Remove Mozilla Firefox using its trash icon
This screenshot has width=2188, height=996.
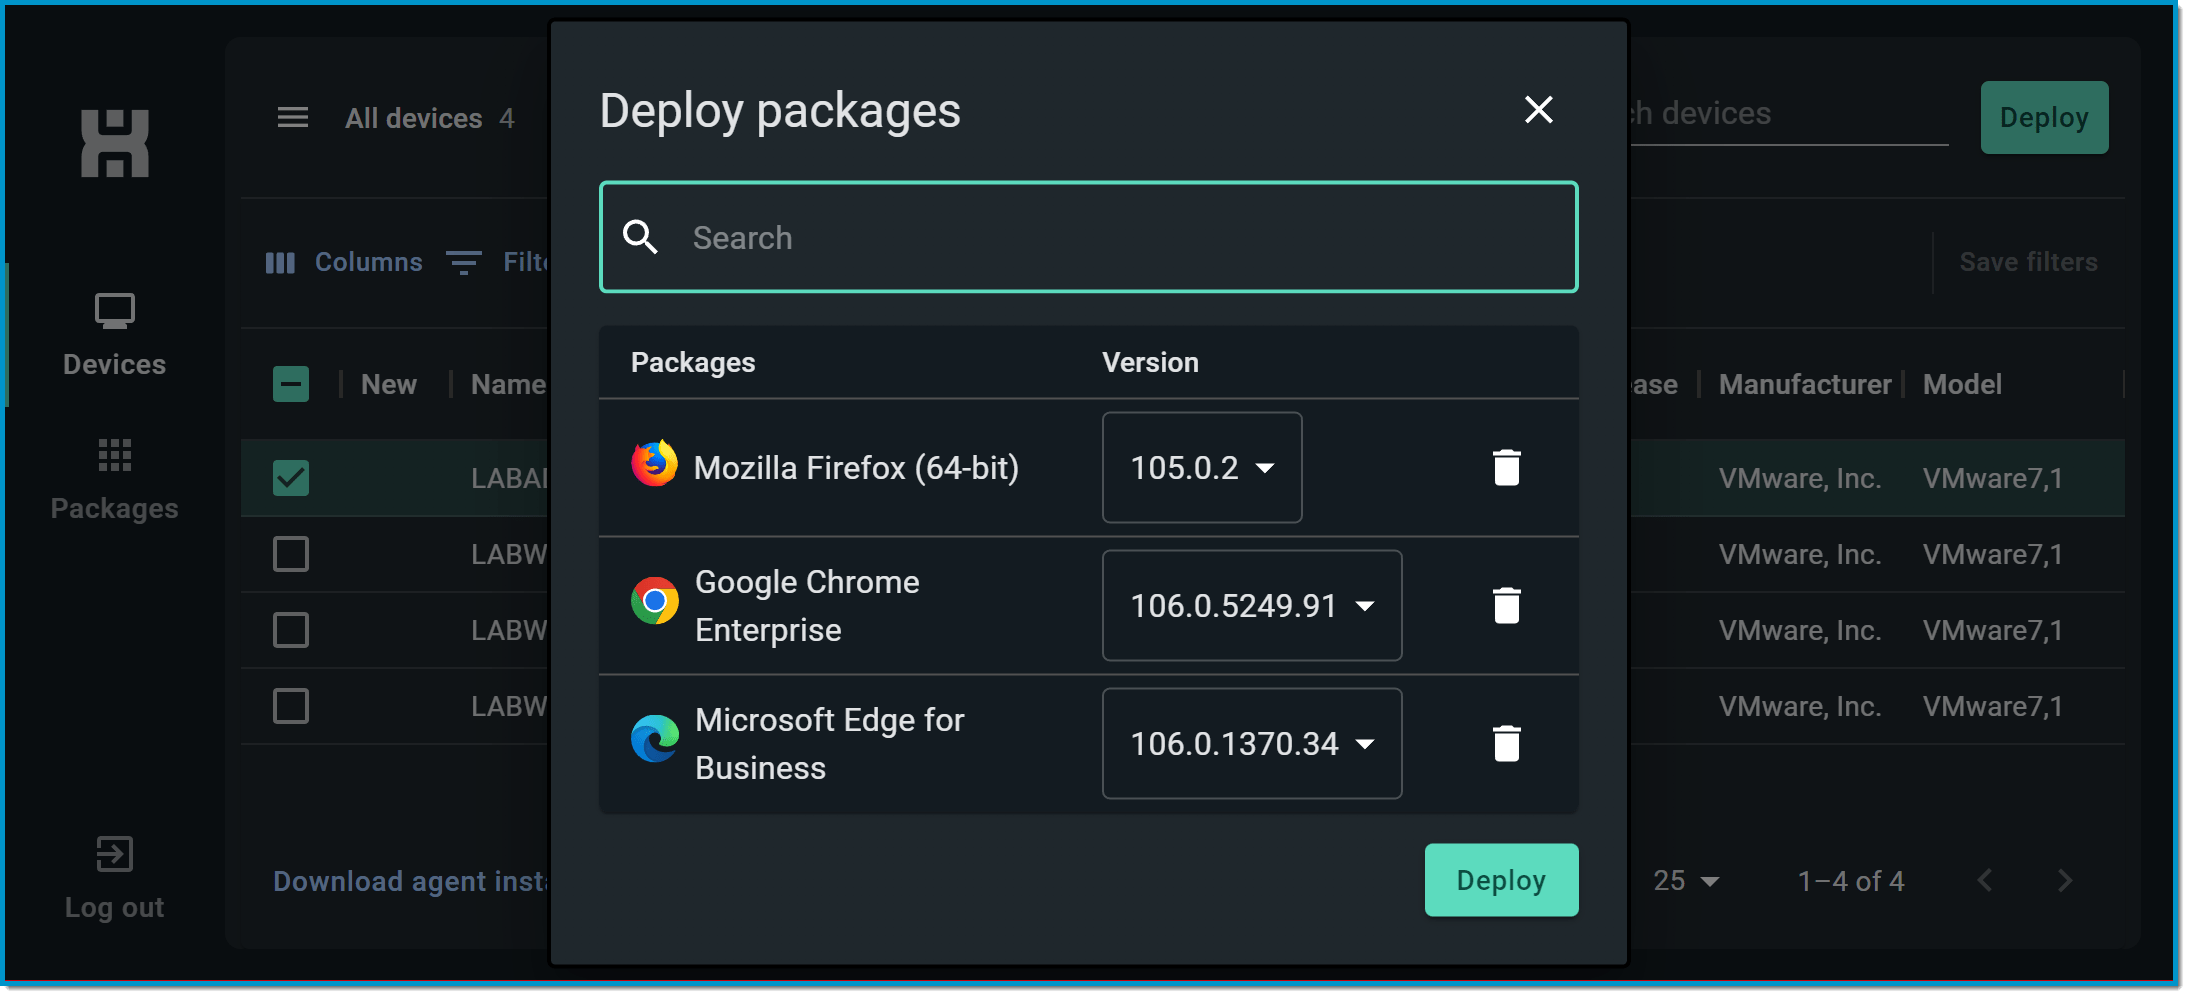1505,466
